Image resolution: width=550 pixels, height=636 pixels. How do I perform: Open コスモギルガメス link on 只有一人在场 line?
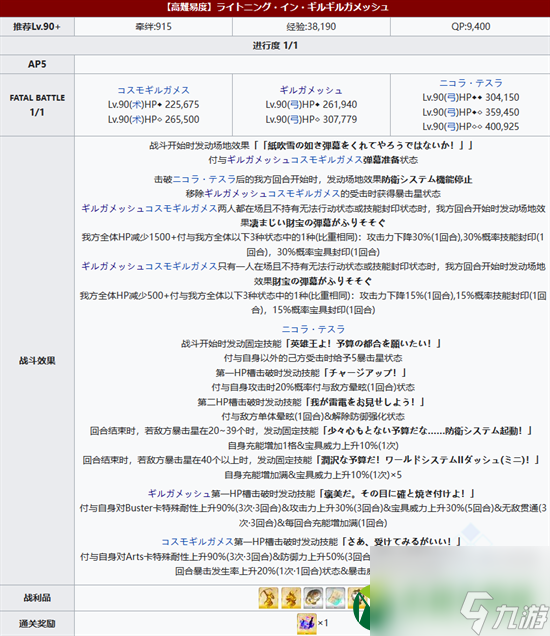(181, 266)
